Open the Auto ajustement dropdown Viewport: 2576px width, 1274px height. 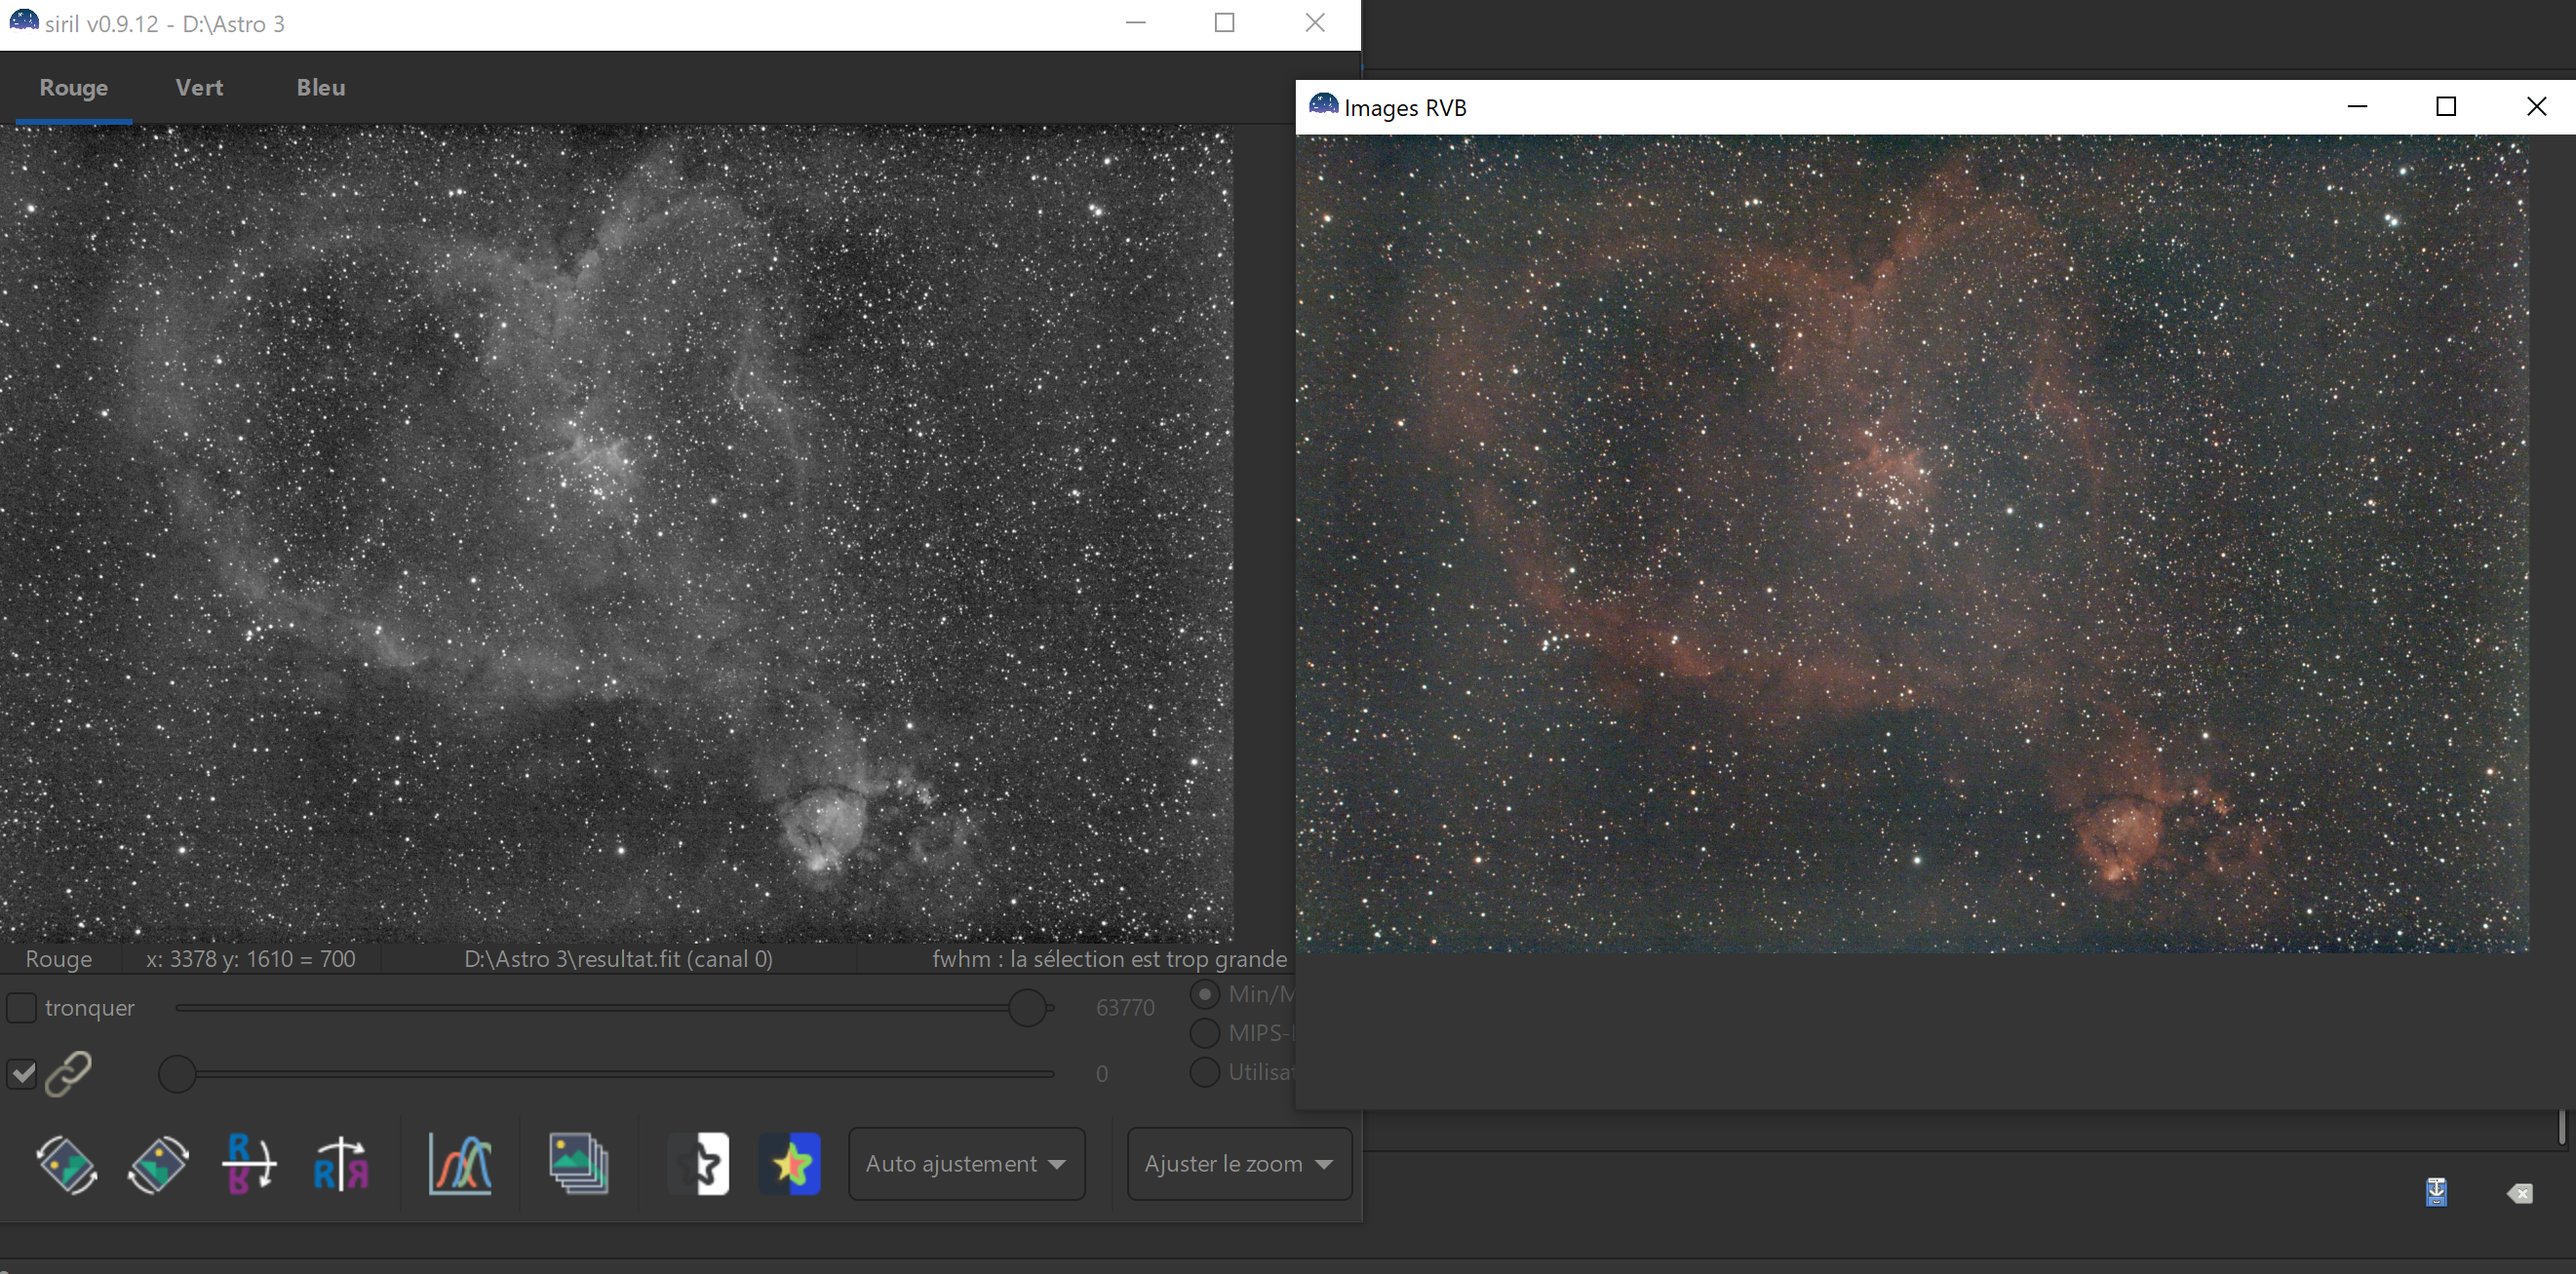coord(966,1164)
